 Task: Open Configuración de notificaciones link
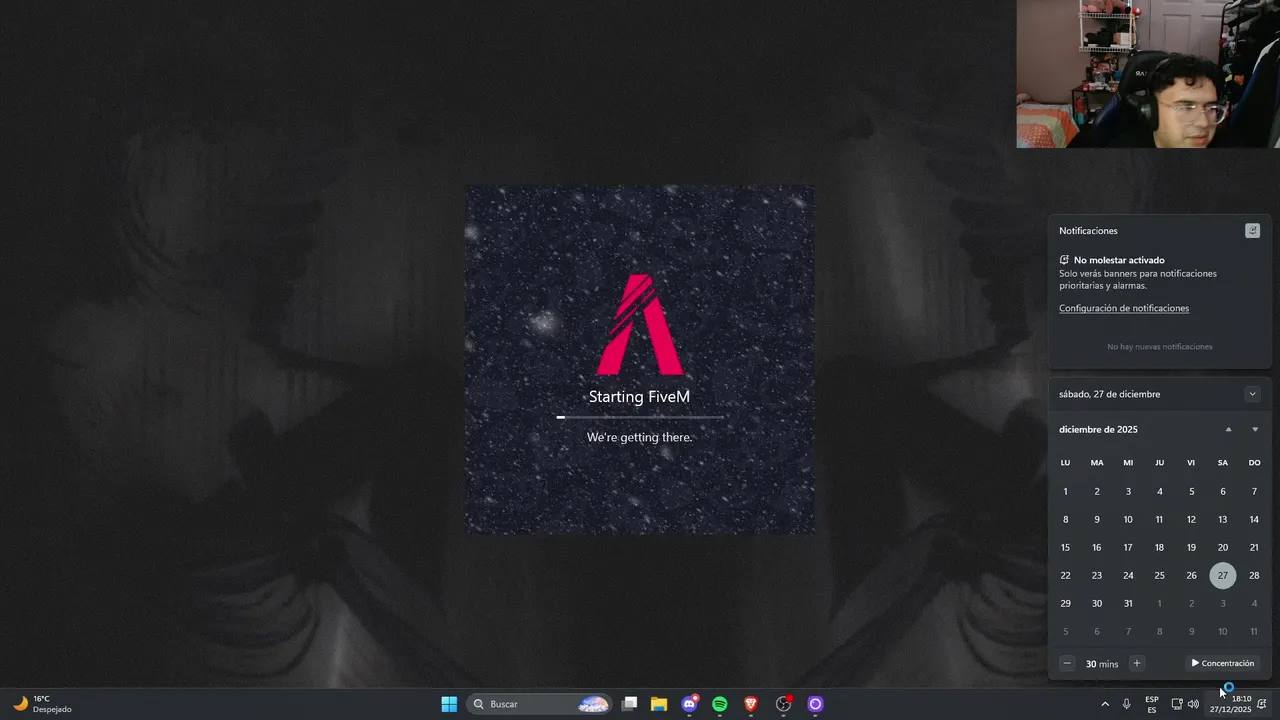1124,308
